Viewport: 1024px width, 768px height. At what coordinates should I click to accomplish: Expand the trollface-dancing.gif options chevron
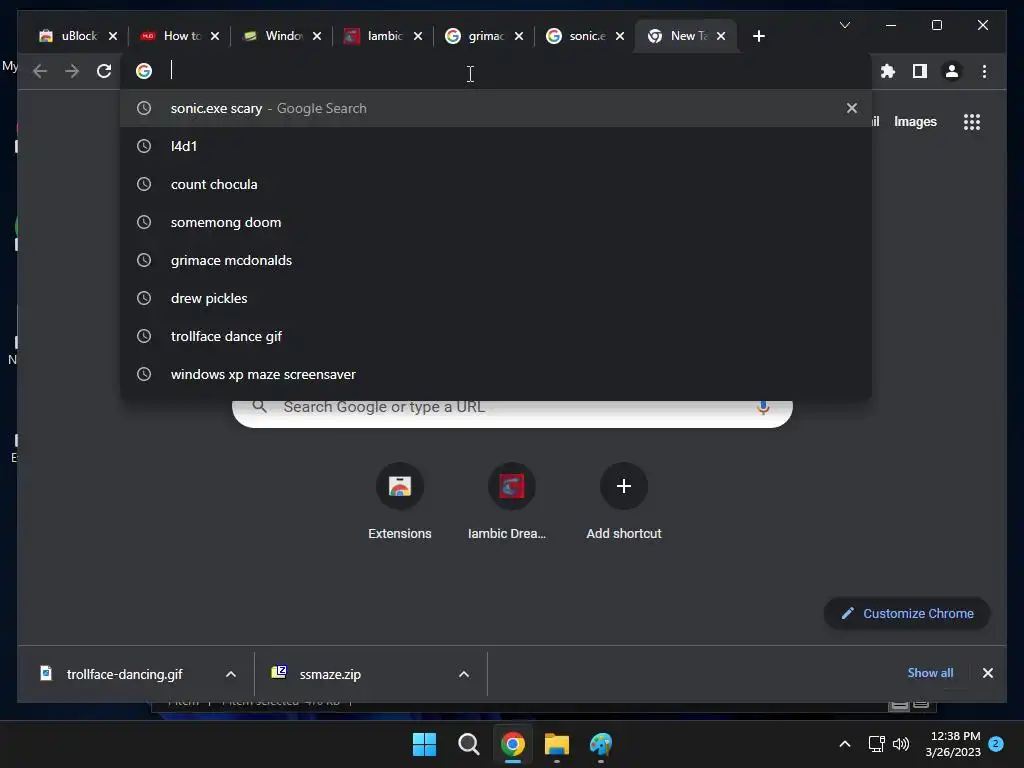[231, 674]
